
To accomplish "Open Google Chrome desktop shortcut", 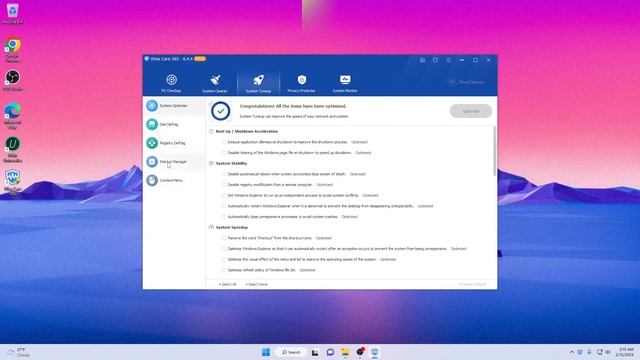I will coord(13,49).
